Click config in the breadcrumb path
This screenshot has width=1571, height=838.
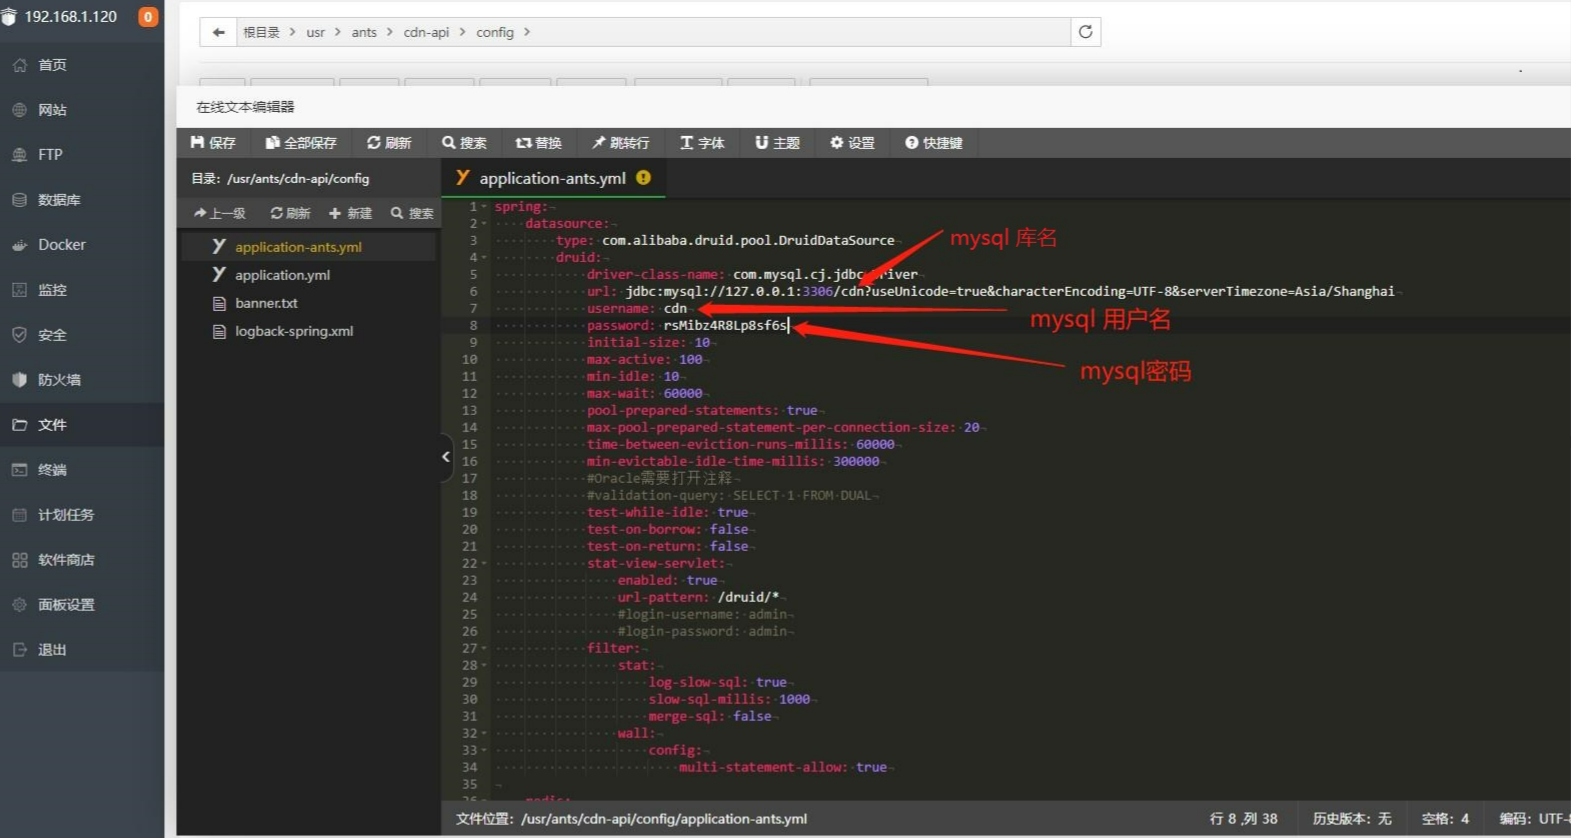[x=495, y=32]
